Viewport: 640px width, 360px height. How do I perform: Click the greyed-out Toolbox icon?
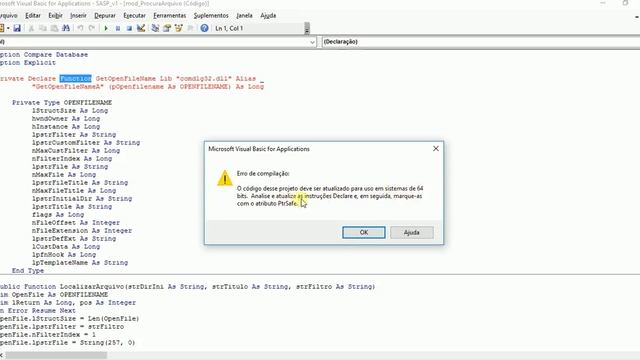point(190,28)
